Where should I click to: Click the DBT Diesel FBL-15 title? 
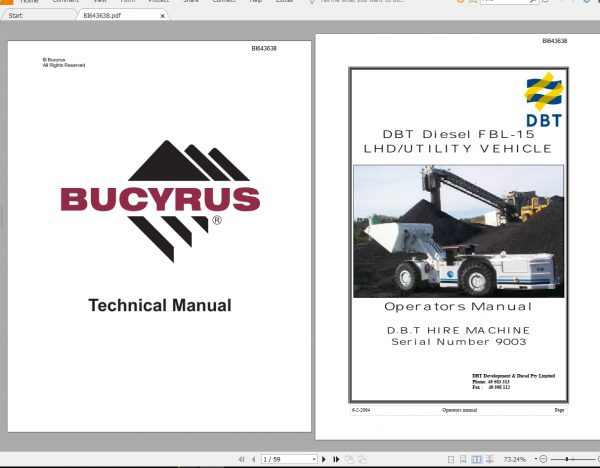(x=458, y=134)
